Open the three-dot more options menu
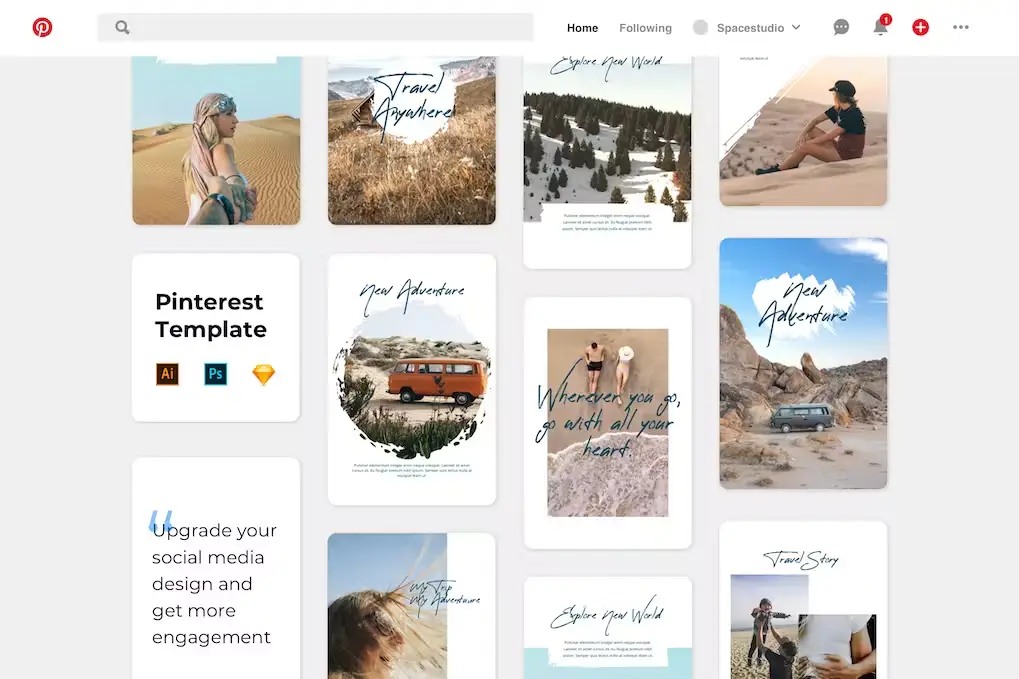Viewport: 1019px width, 679px height. (x=961, y=27)
